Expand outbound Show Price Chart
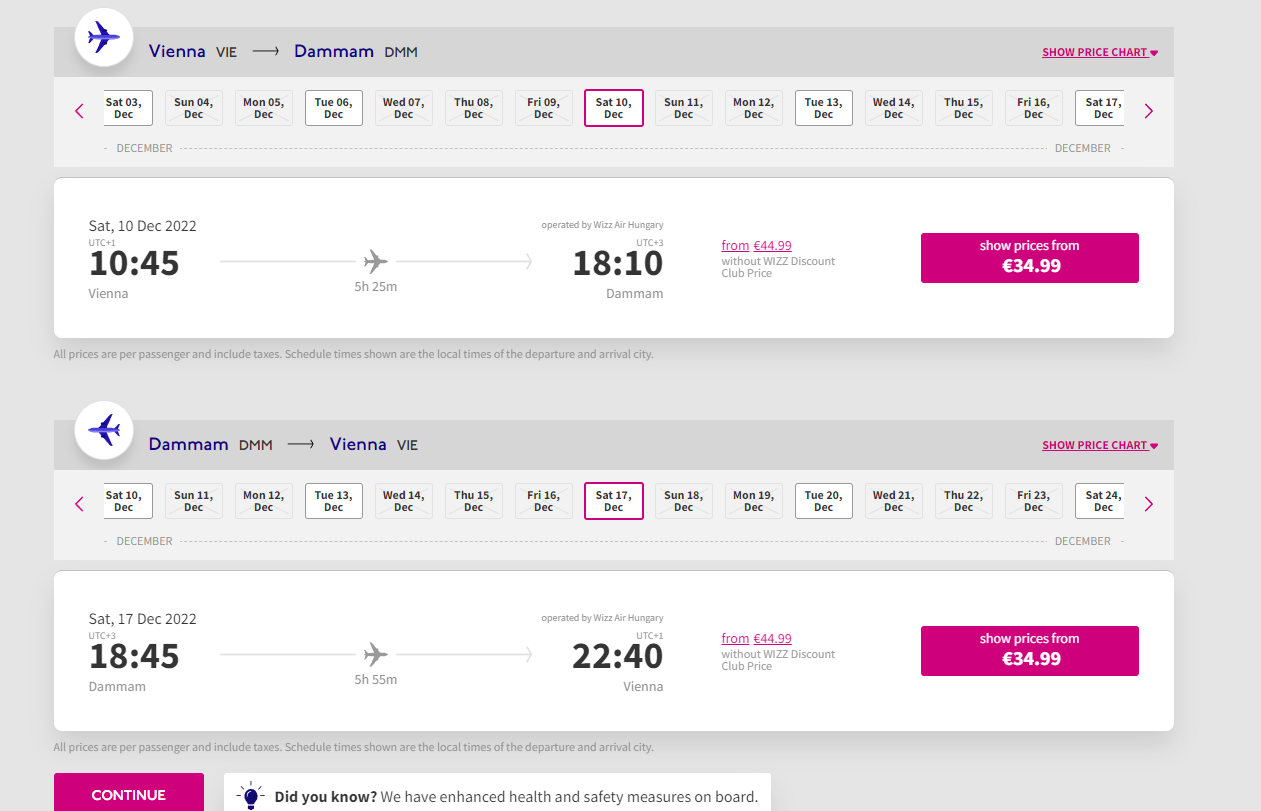This screenshot has width=1261, height=811. point(1099,52)
